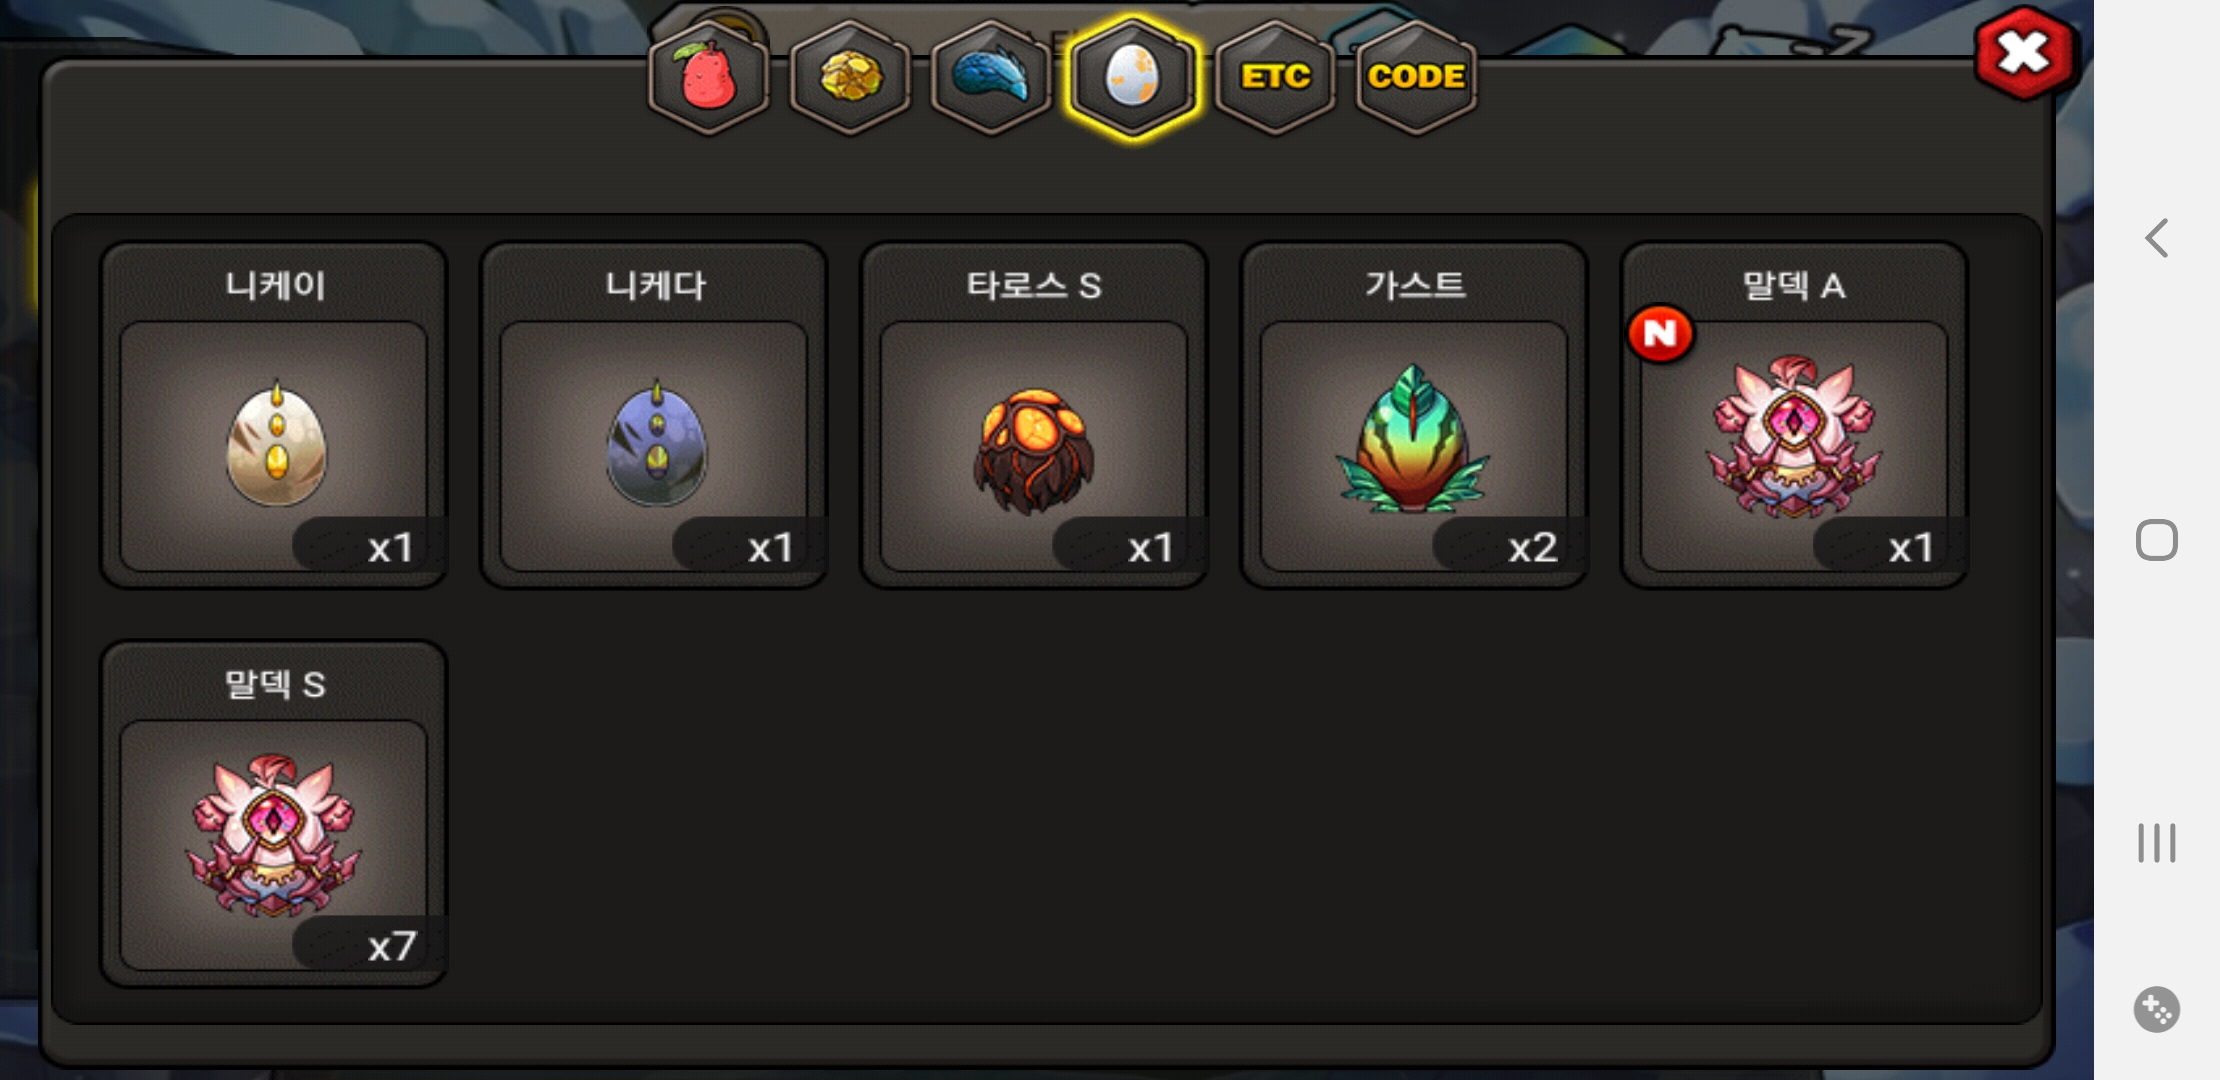Click the 말덱 S x7 count badge
The image size is (2220, 1080).
pos(392,946)
